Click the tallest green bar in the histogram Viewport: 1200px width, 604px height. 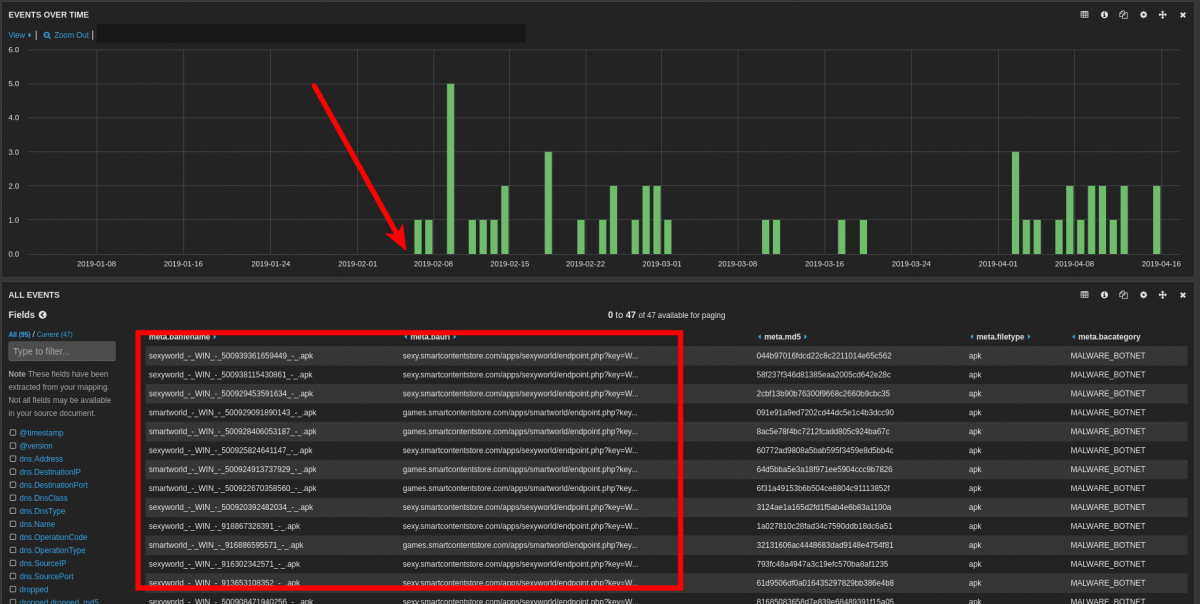pos(450,168)
